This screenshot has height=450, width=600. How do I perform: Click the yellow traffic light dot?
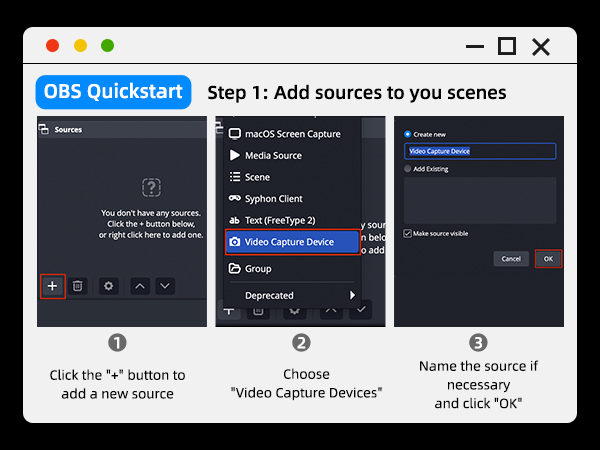[x=80, y=46]
